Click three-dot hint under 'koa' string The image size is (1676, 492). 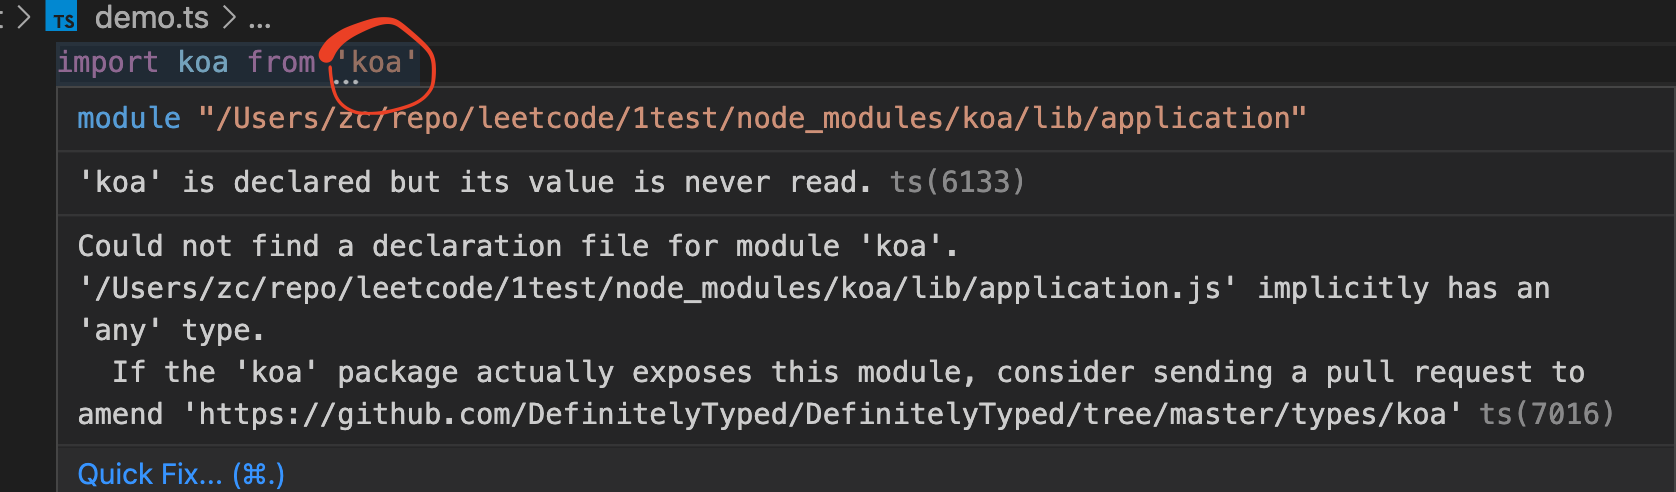coord(345,81)
